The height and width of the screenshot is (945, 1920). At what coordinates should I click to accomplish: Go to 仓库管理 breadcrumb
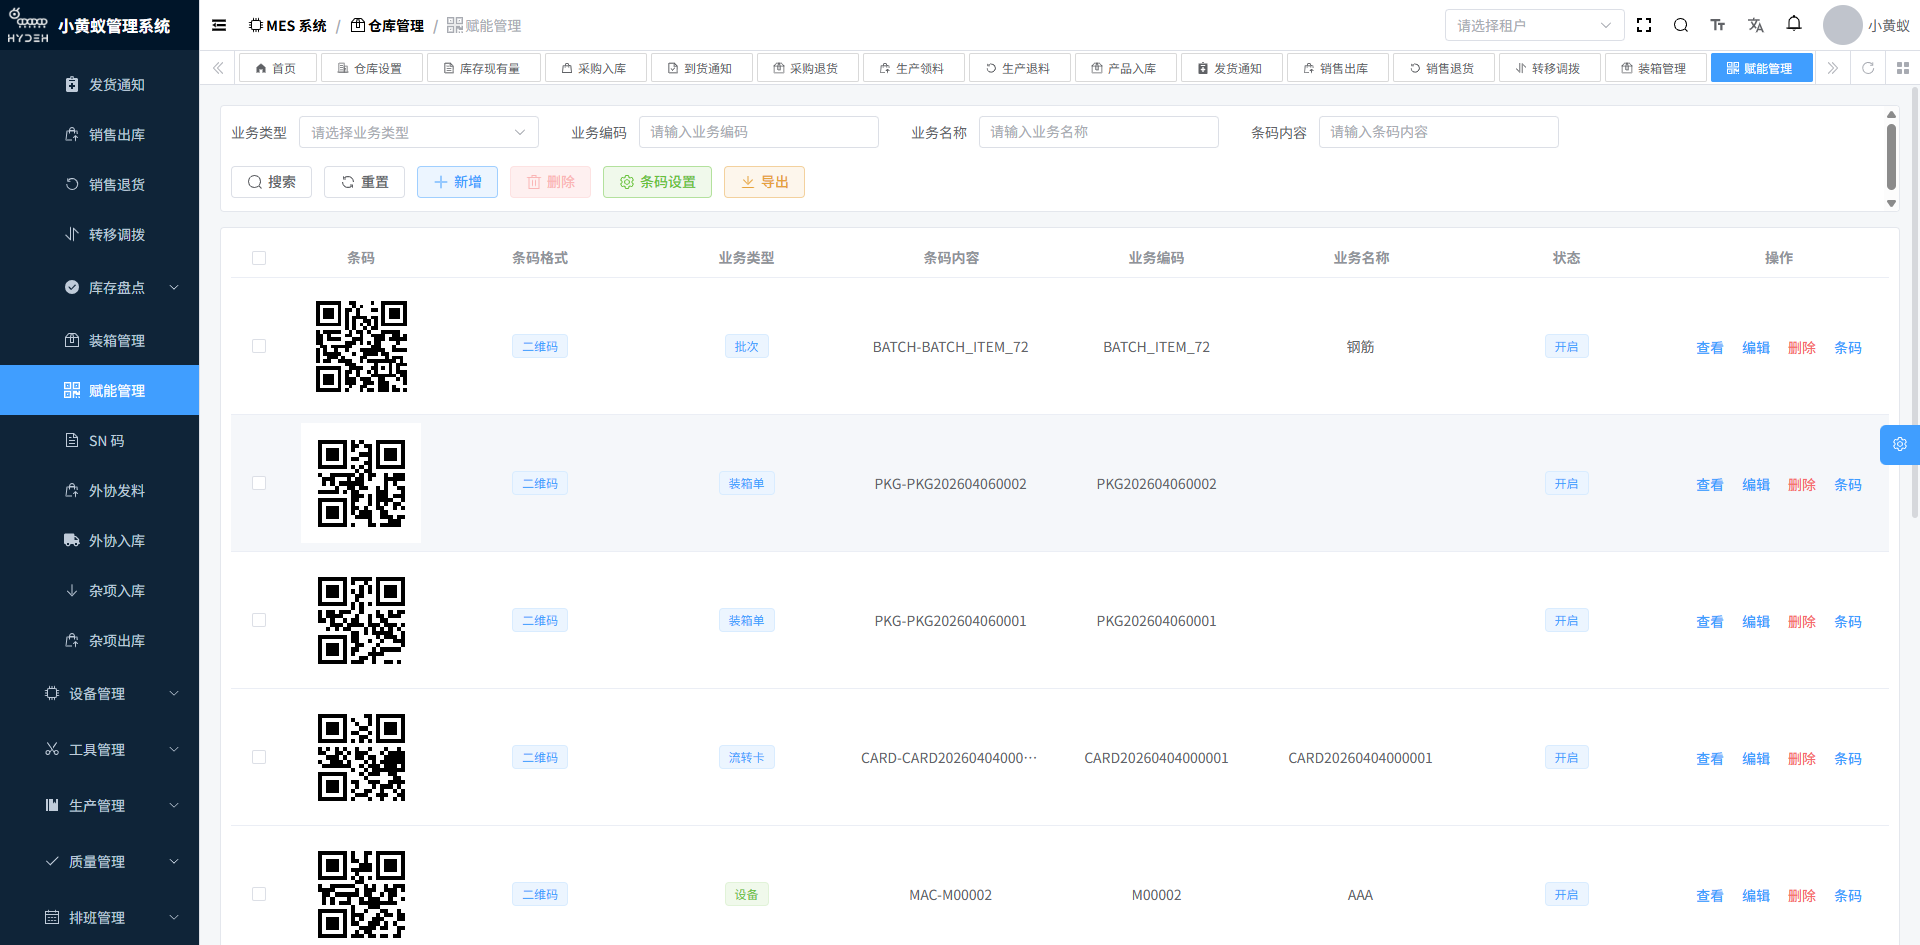tap(387, 25)
